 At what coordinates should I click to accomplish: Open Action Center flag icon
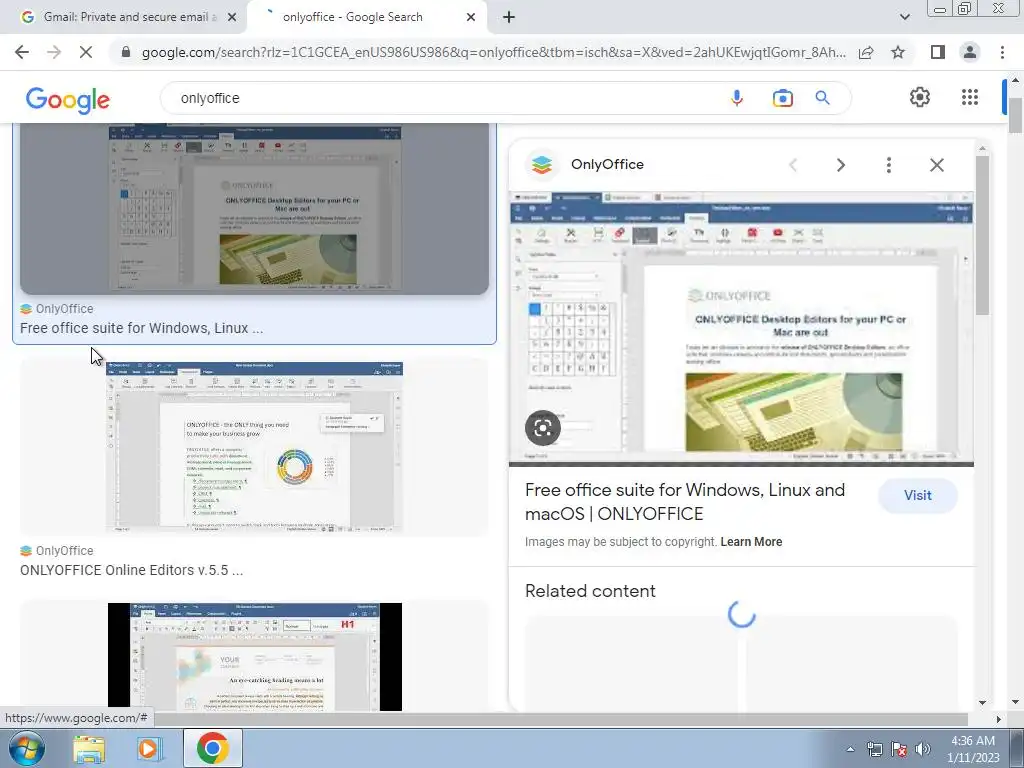point(899,749)
